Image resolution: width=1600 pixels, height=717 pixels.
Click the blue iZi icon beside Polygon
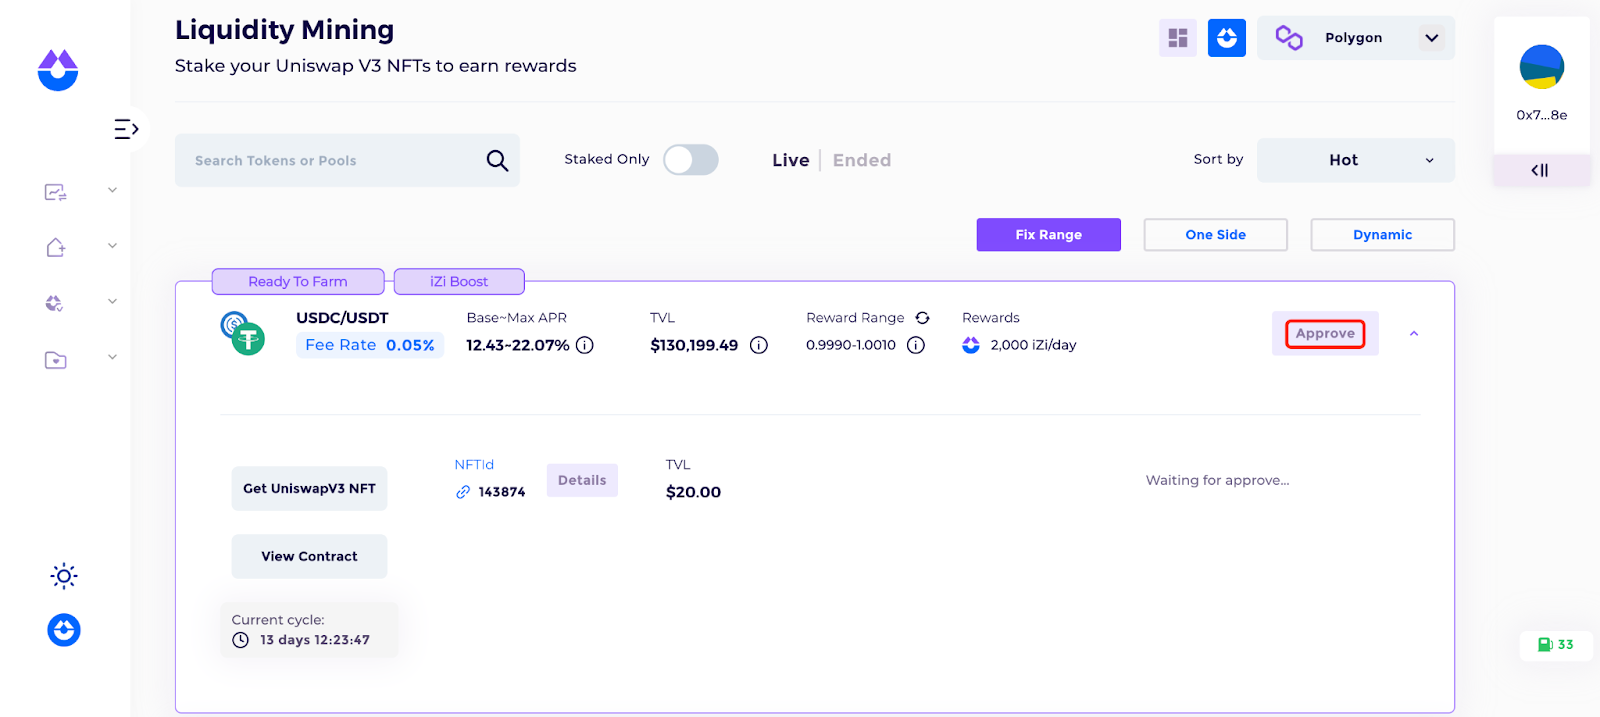1227,38
